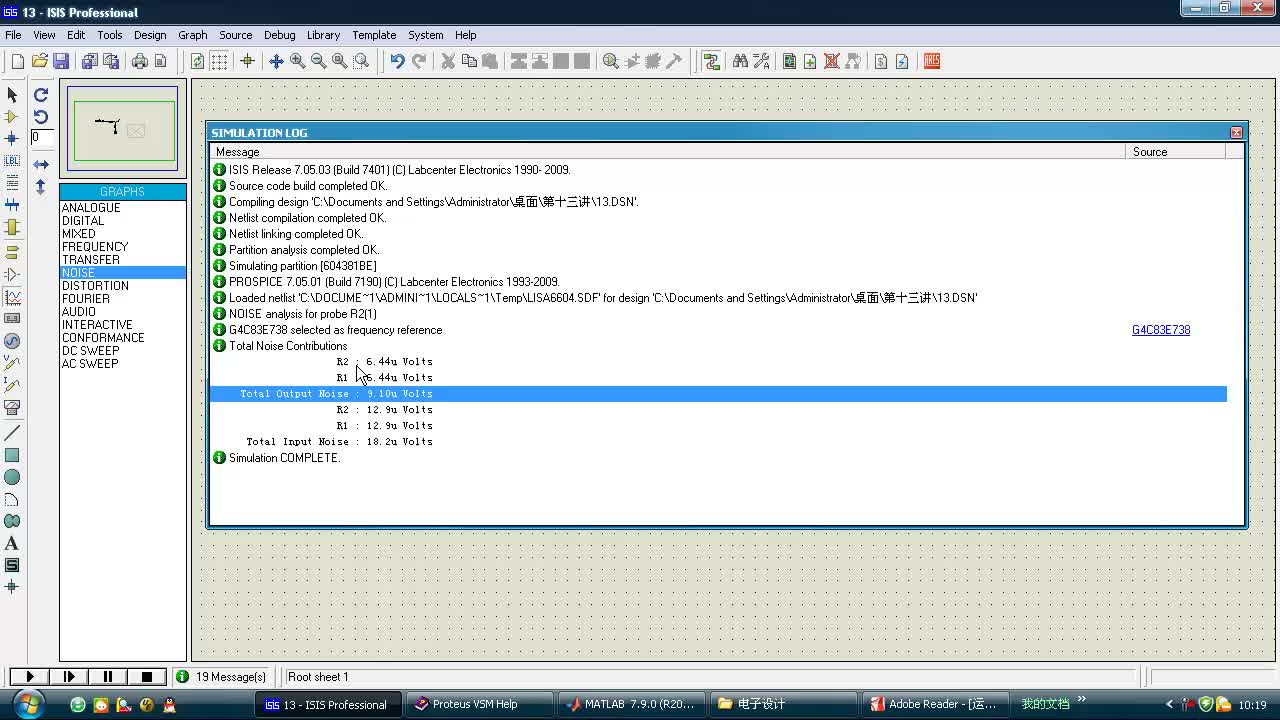Open the Library menu
Viewport: 1280px width, 720px height.
tap(323, 35)
